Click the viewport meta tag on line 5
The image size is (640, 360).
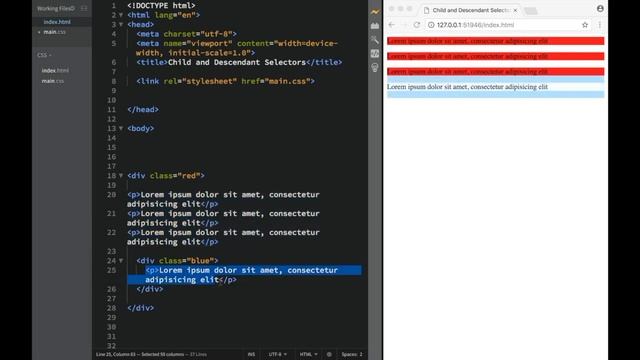[237, 48]
